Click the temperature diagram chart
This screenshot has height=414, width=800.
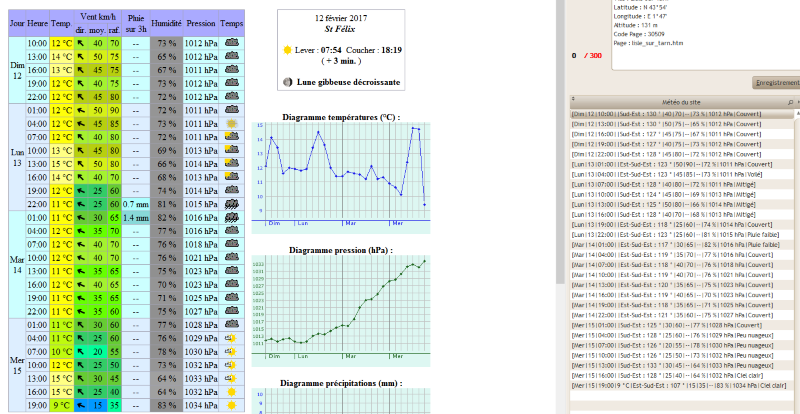341,178
